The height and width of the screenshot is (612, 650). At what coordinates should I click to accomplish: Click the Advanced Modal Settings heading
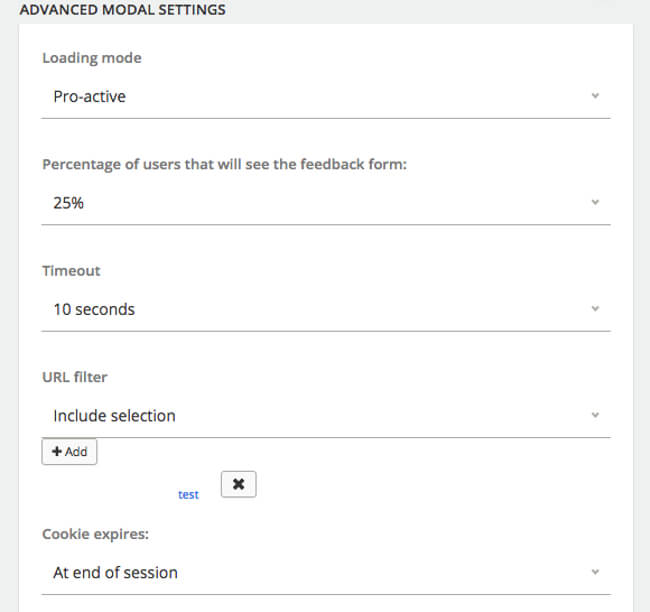pos(122,11)
